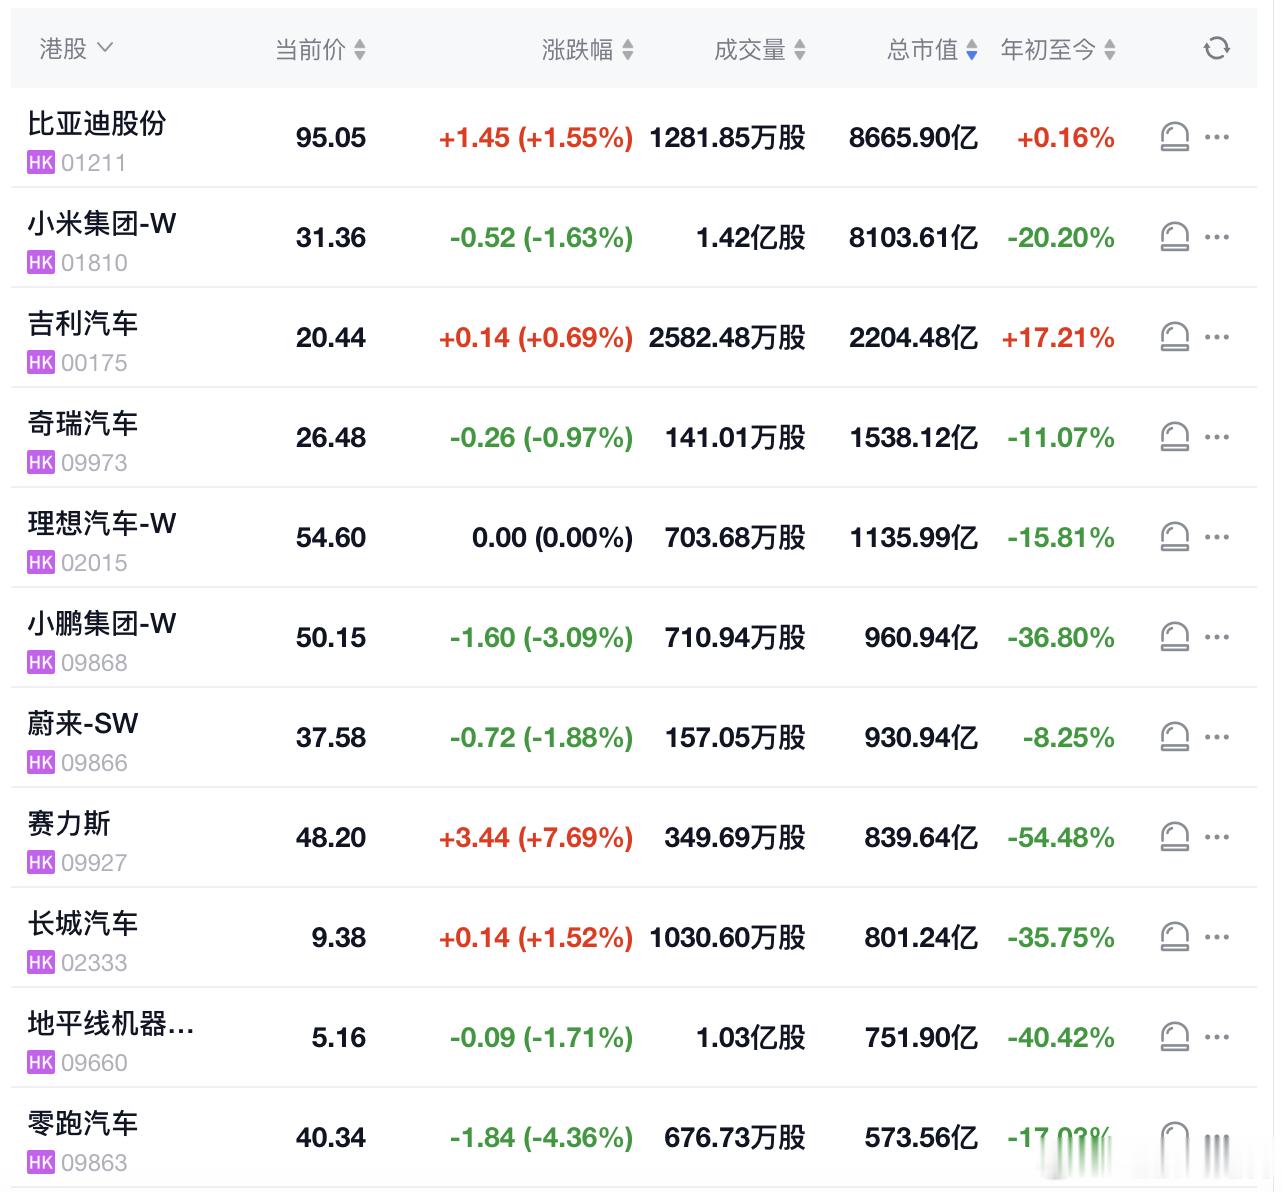Open the 港股 market dropdown

tap(76, 48)
